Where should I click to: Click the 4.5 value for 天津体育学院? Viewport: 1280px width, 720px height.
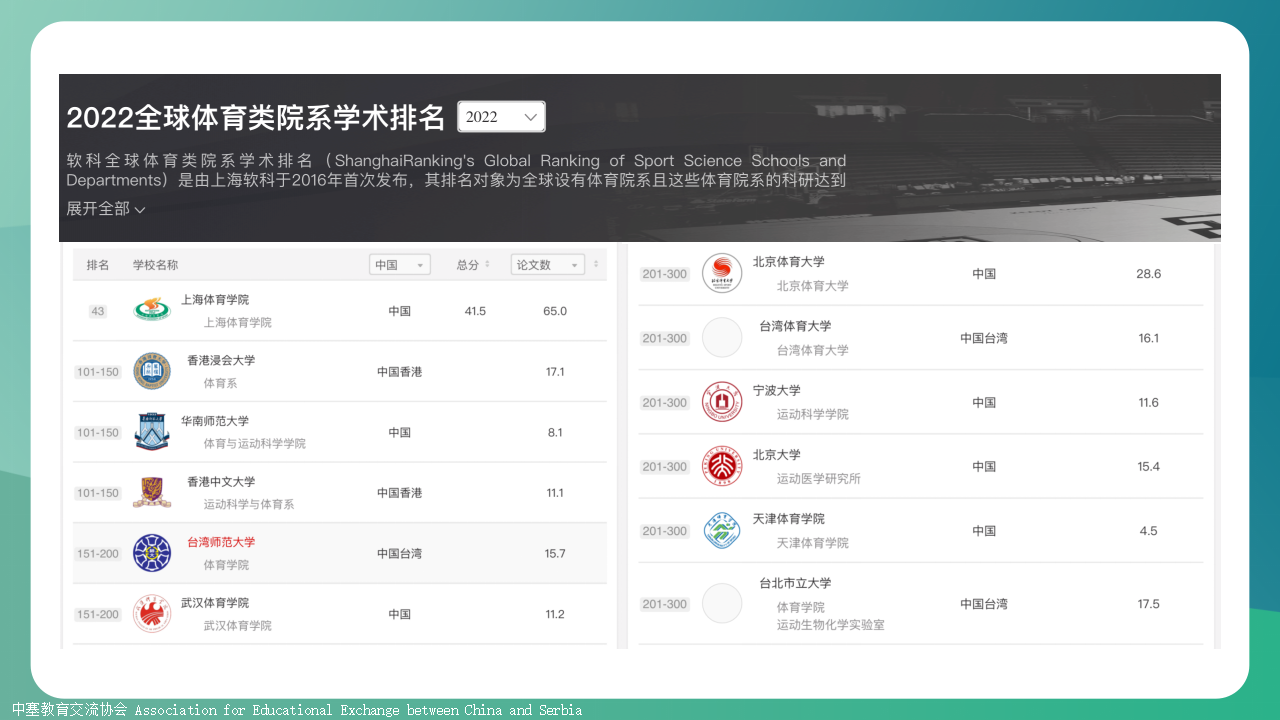pos(1149,531)
